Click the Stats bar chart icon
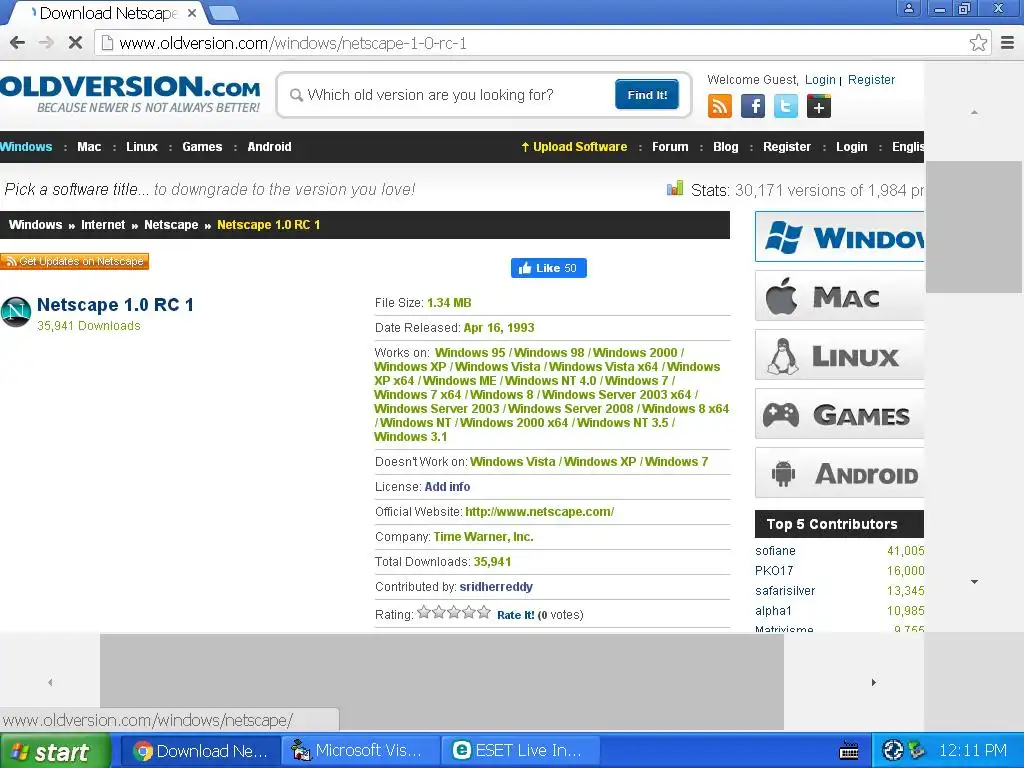The height and width of the screenshot is (768, 1024). pos(675,189)
